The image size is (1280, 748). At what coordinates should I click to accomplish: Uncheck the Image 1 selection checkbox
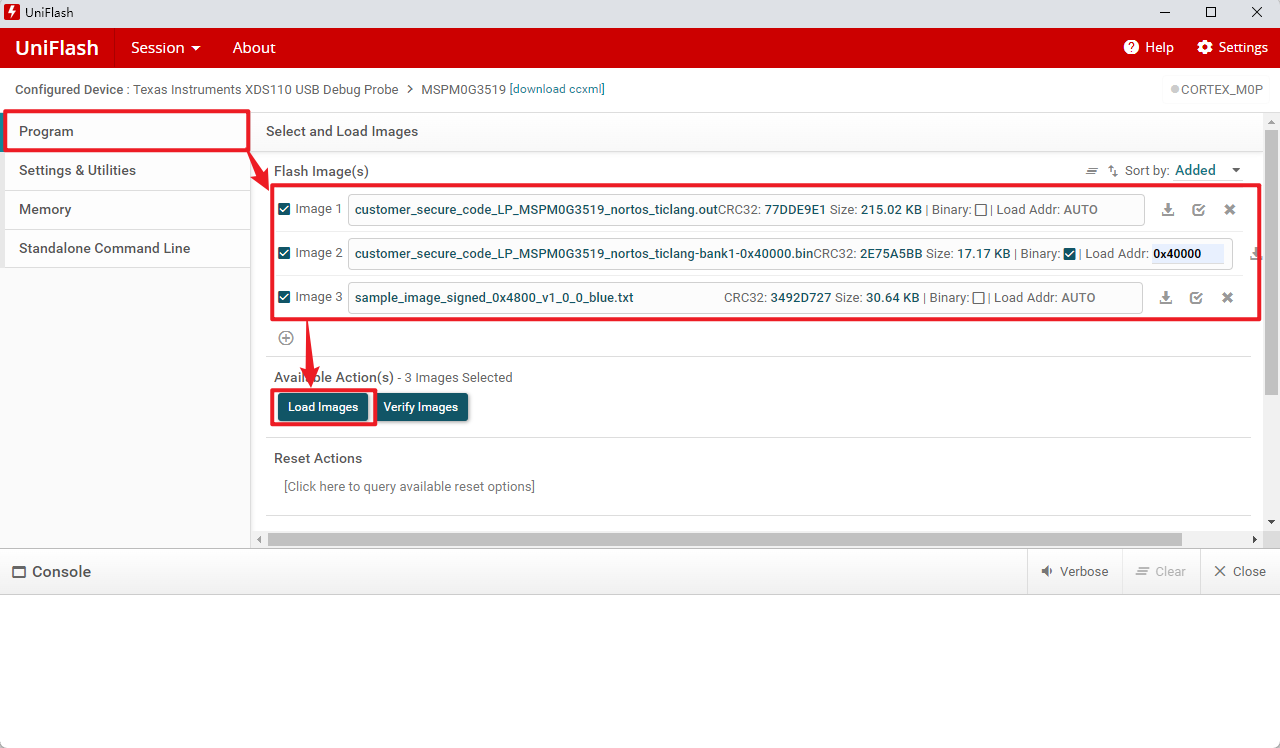pos(285,210)
